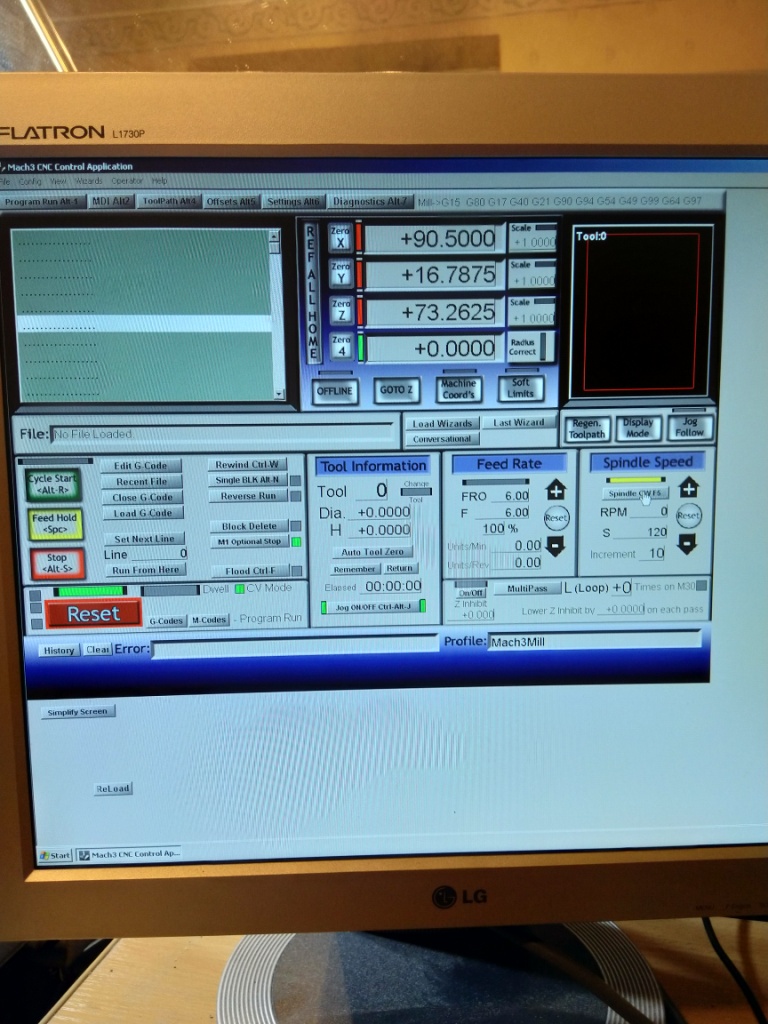Open the Operator menu

[x=127, y=181]
